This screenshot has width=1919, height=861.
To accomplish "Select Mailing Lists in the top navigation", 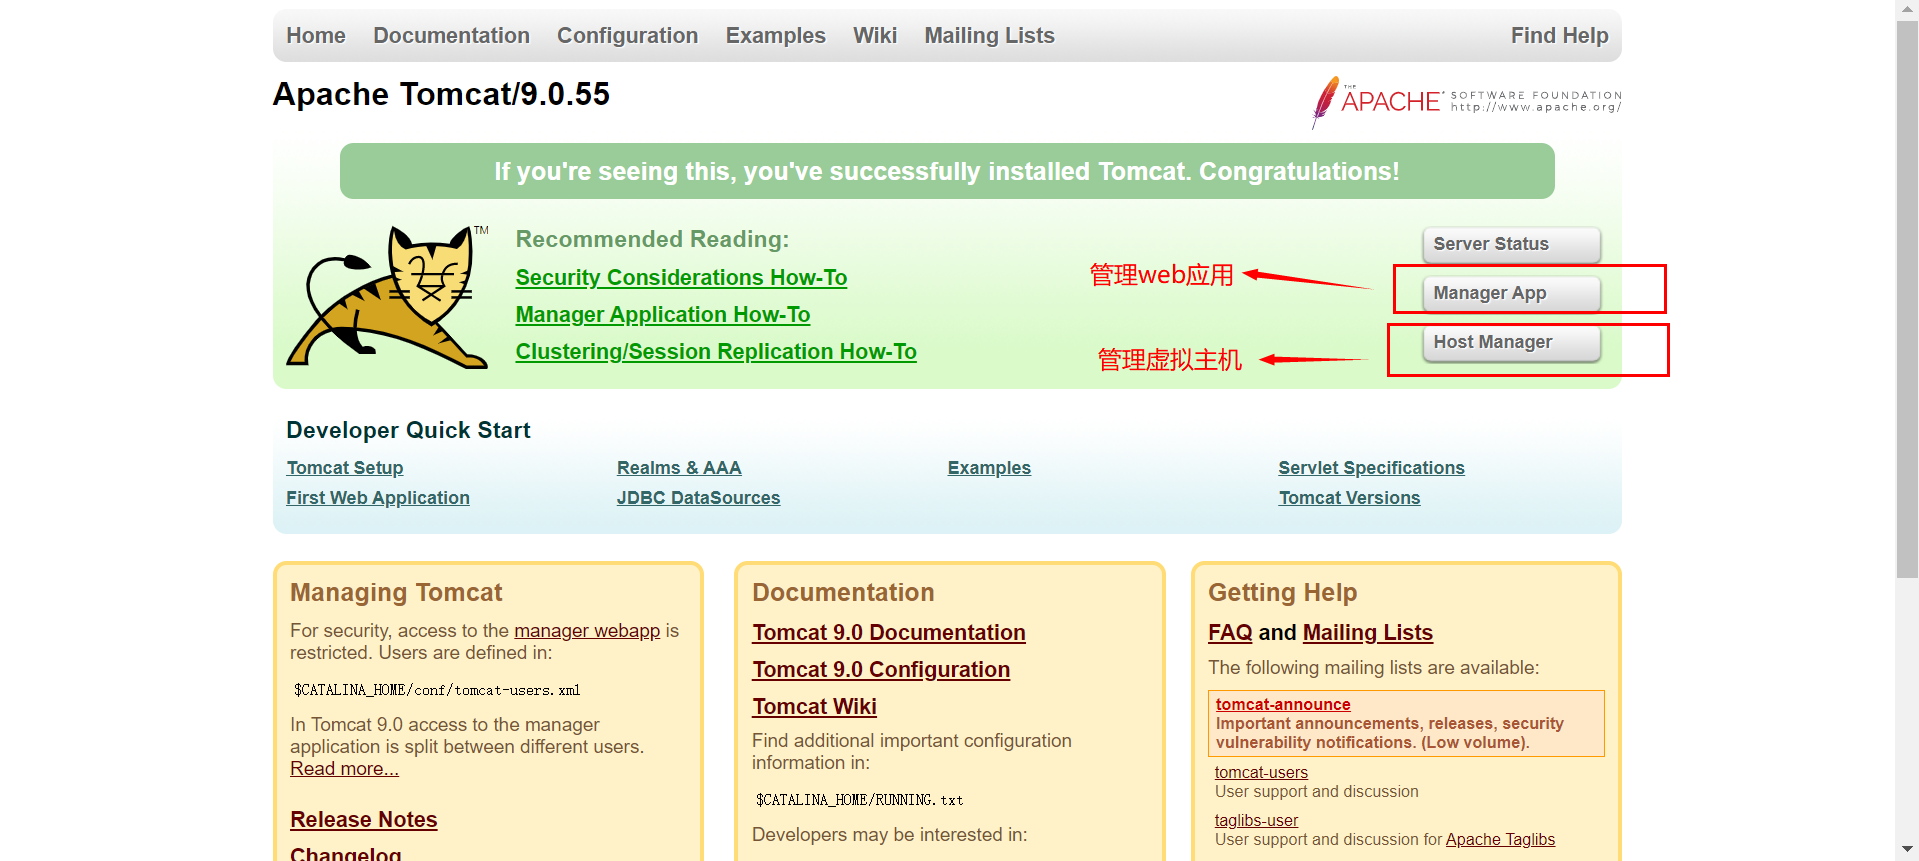I will point(989,36).
